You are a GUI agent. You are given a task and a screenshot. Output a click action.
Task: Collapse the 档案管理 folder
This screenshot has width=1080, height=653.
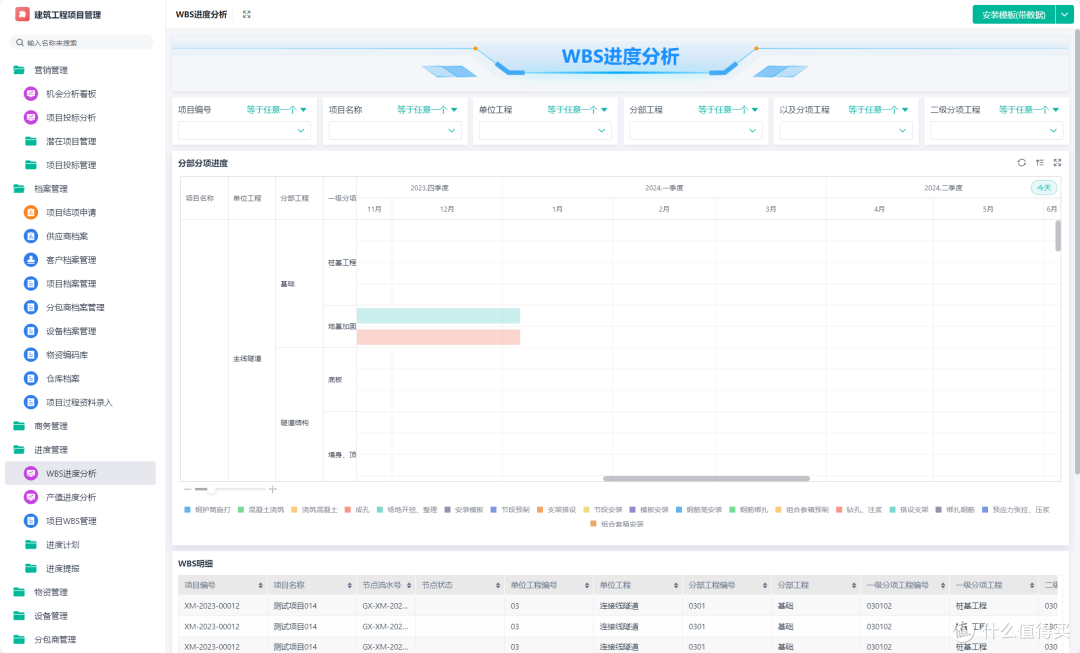[43, 189]
